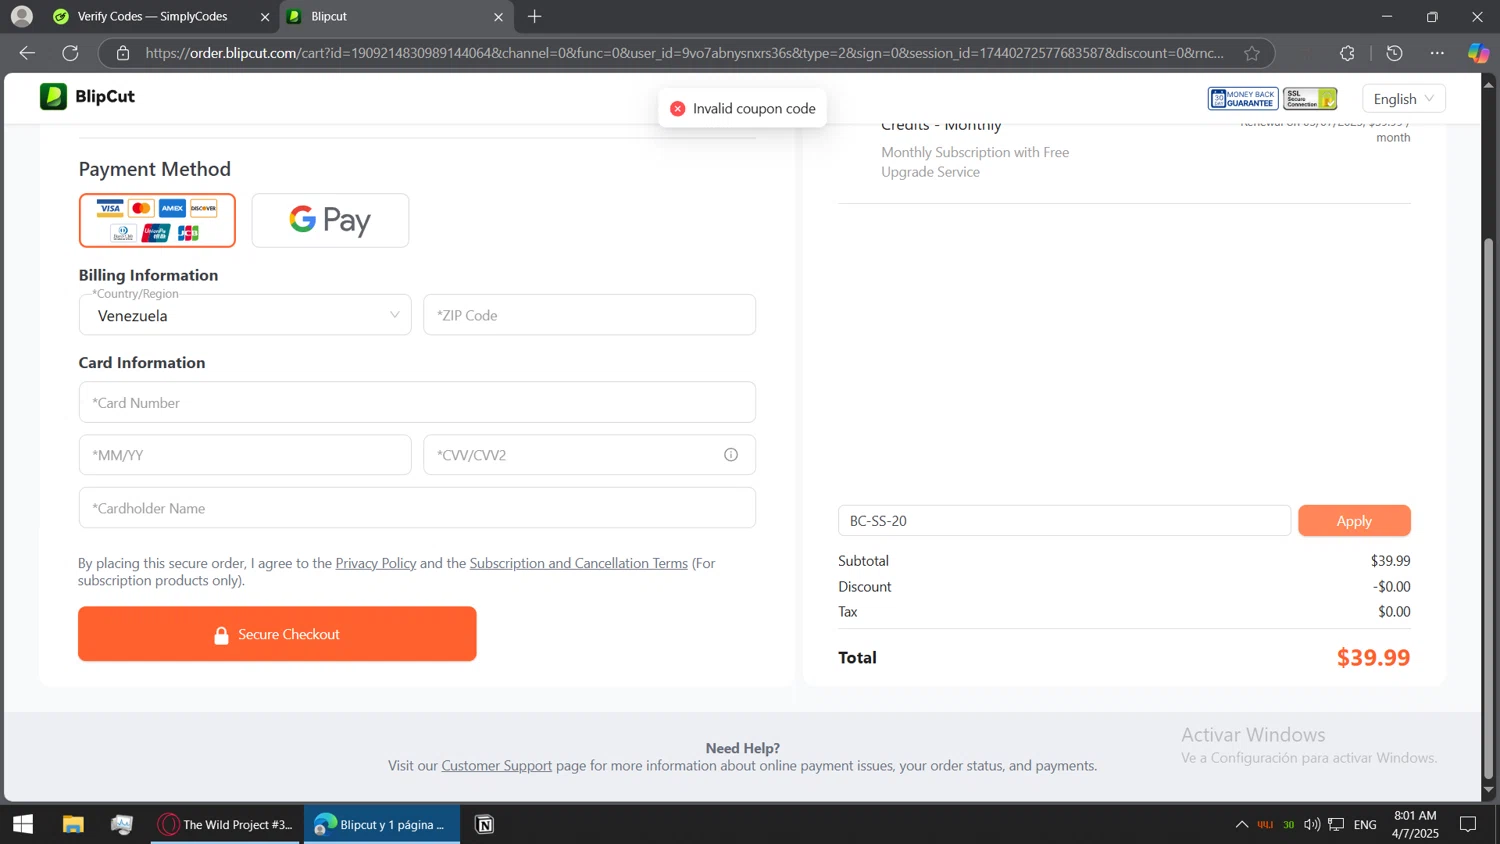This screenshot has width=1500, height=844.
Task: Open browser history icon
Action: (x=1395, y=53)
